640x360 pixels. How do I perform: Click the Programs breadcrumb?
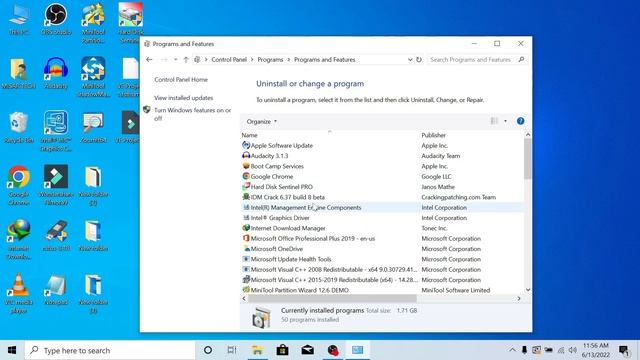click(270, 60)
